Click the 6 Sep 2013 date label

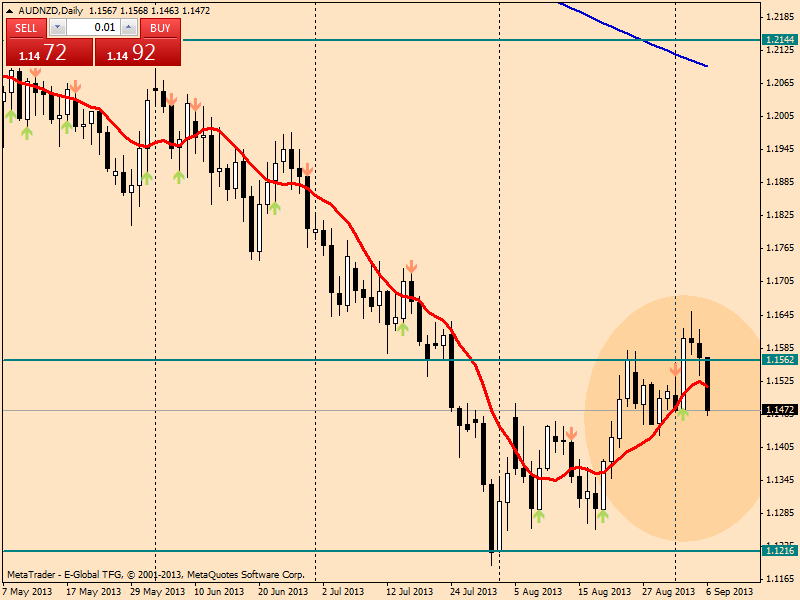click(730, 592)
